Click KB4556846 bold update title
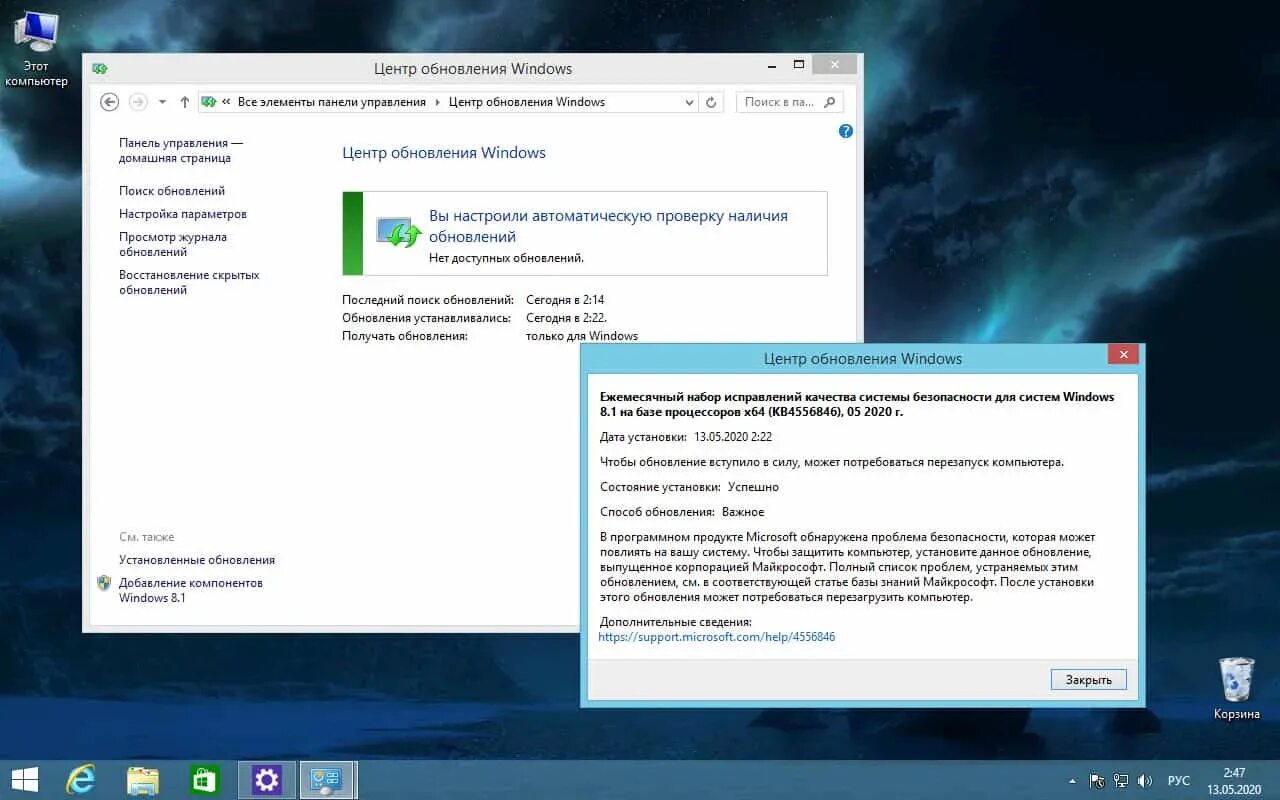 pyautogui.click(x=857, y=404)
